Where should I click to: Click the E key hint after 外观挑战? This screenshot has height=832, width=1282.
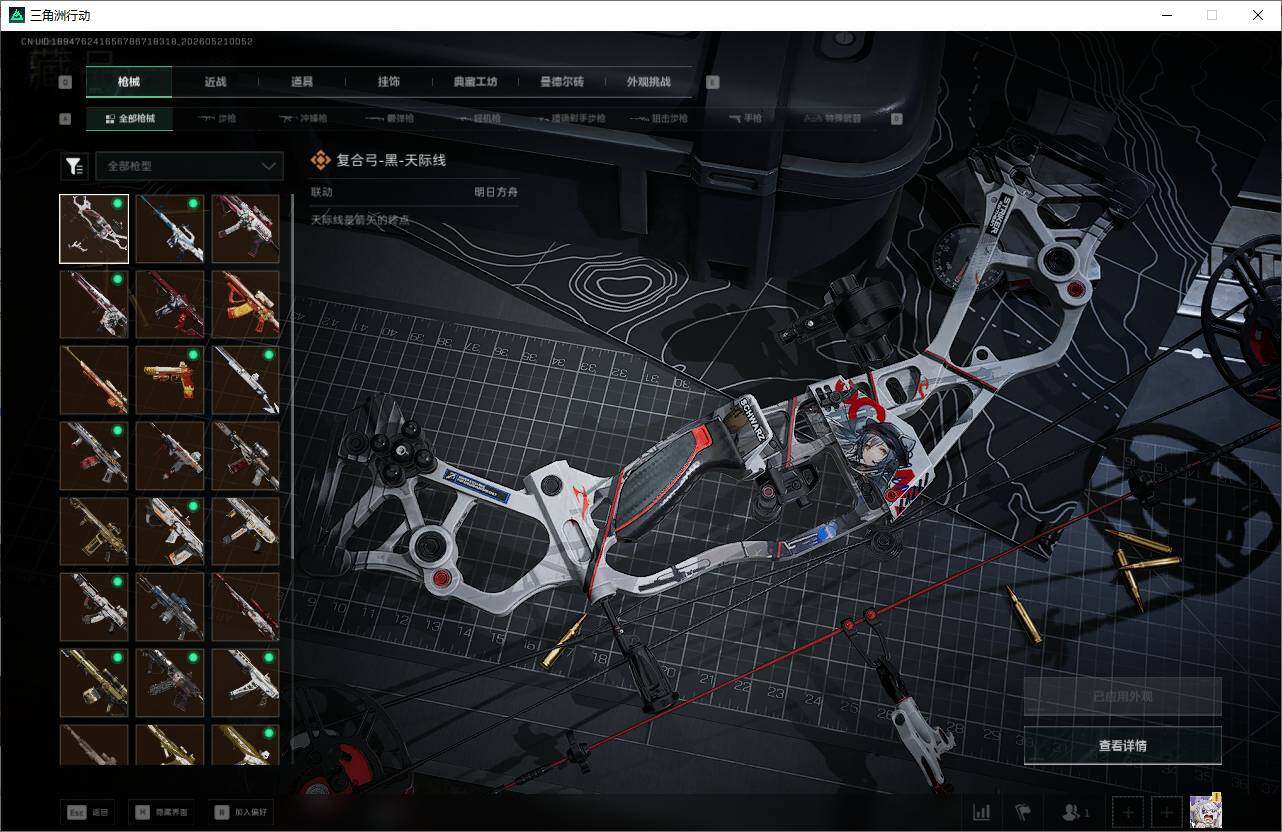(x=713, y=83)
